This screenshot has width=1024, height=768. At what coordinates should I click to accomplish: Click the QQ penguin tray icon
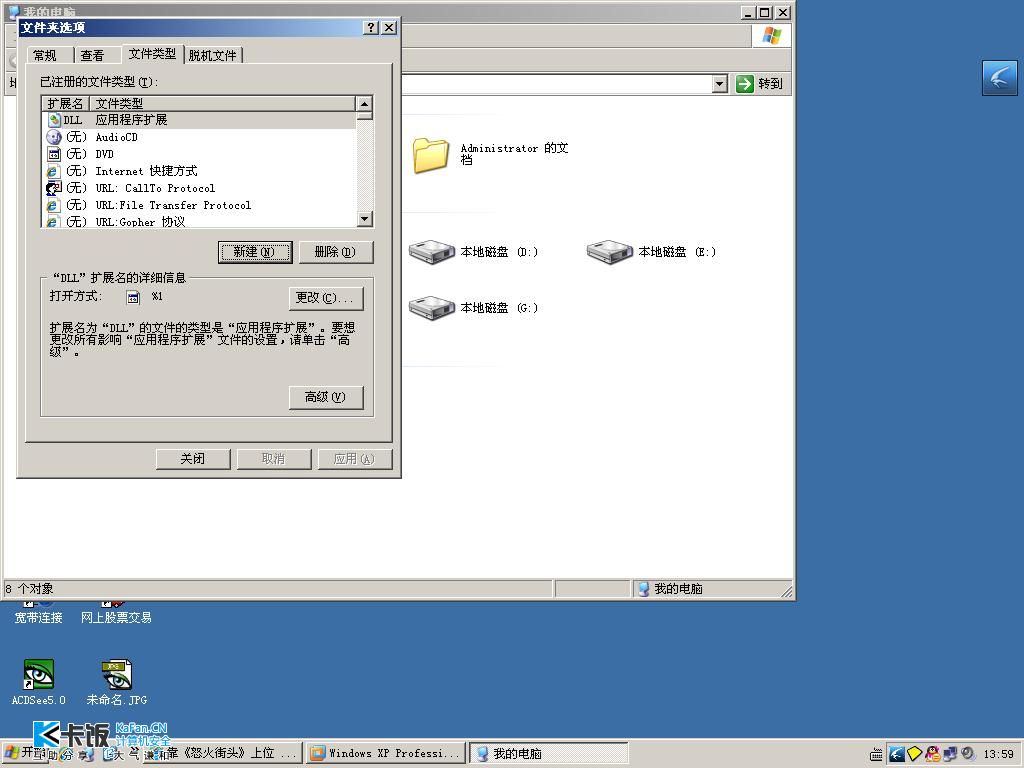[x=932, y=754]
